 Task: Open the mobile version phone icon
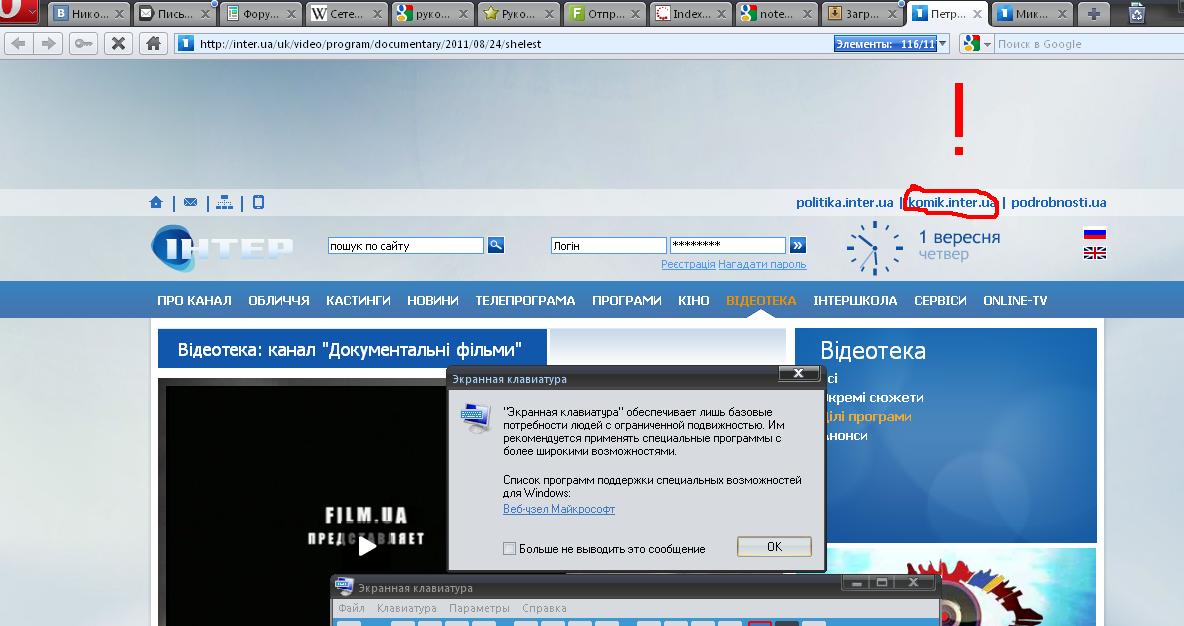tap(258, 202)
